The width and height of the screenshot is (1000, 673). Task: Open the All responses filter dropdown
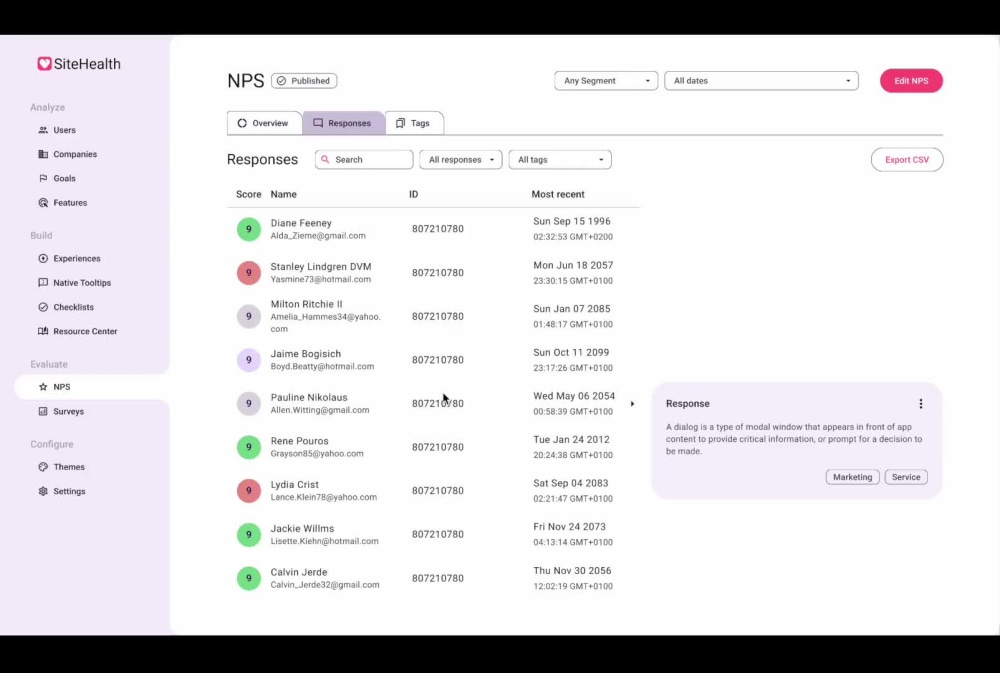(460, 159)
